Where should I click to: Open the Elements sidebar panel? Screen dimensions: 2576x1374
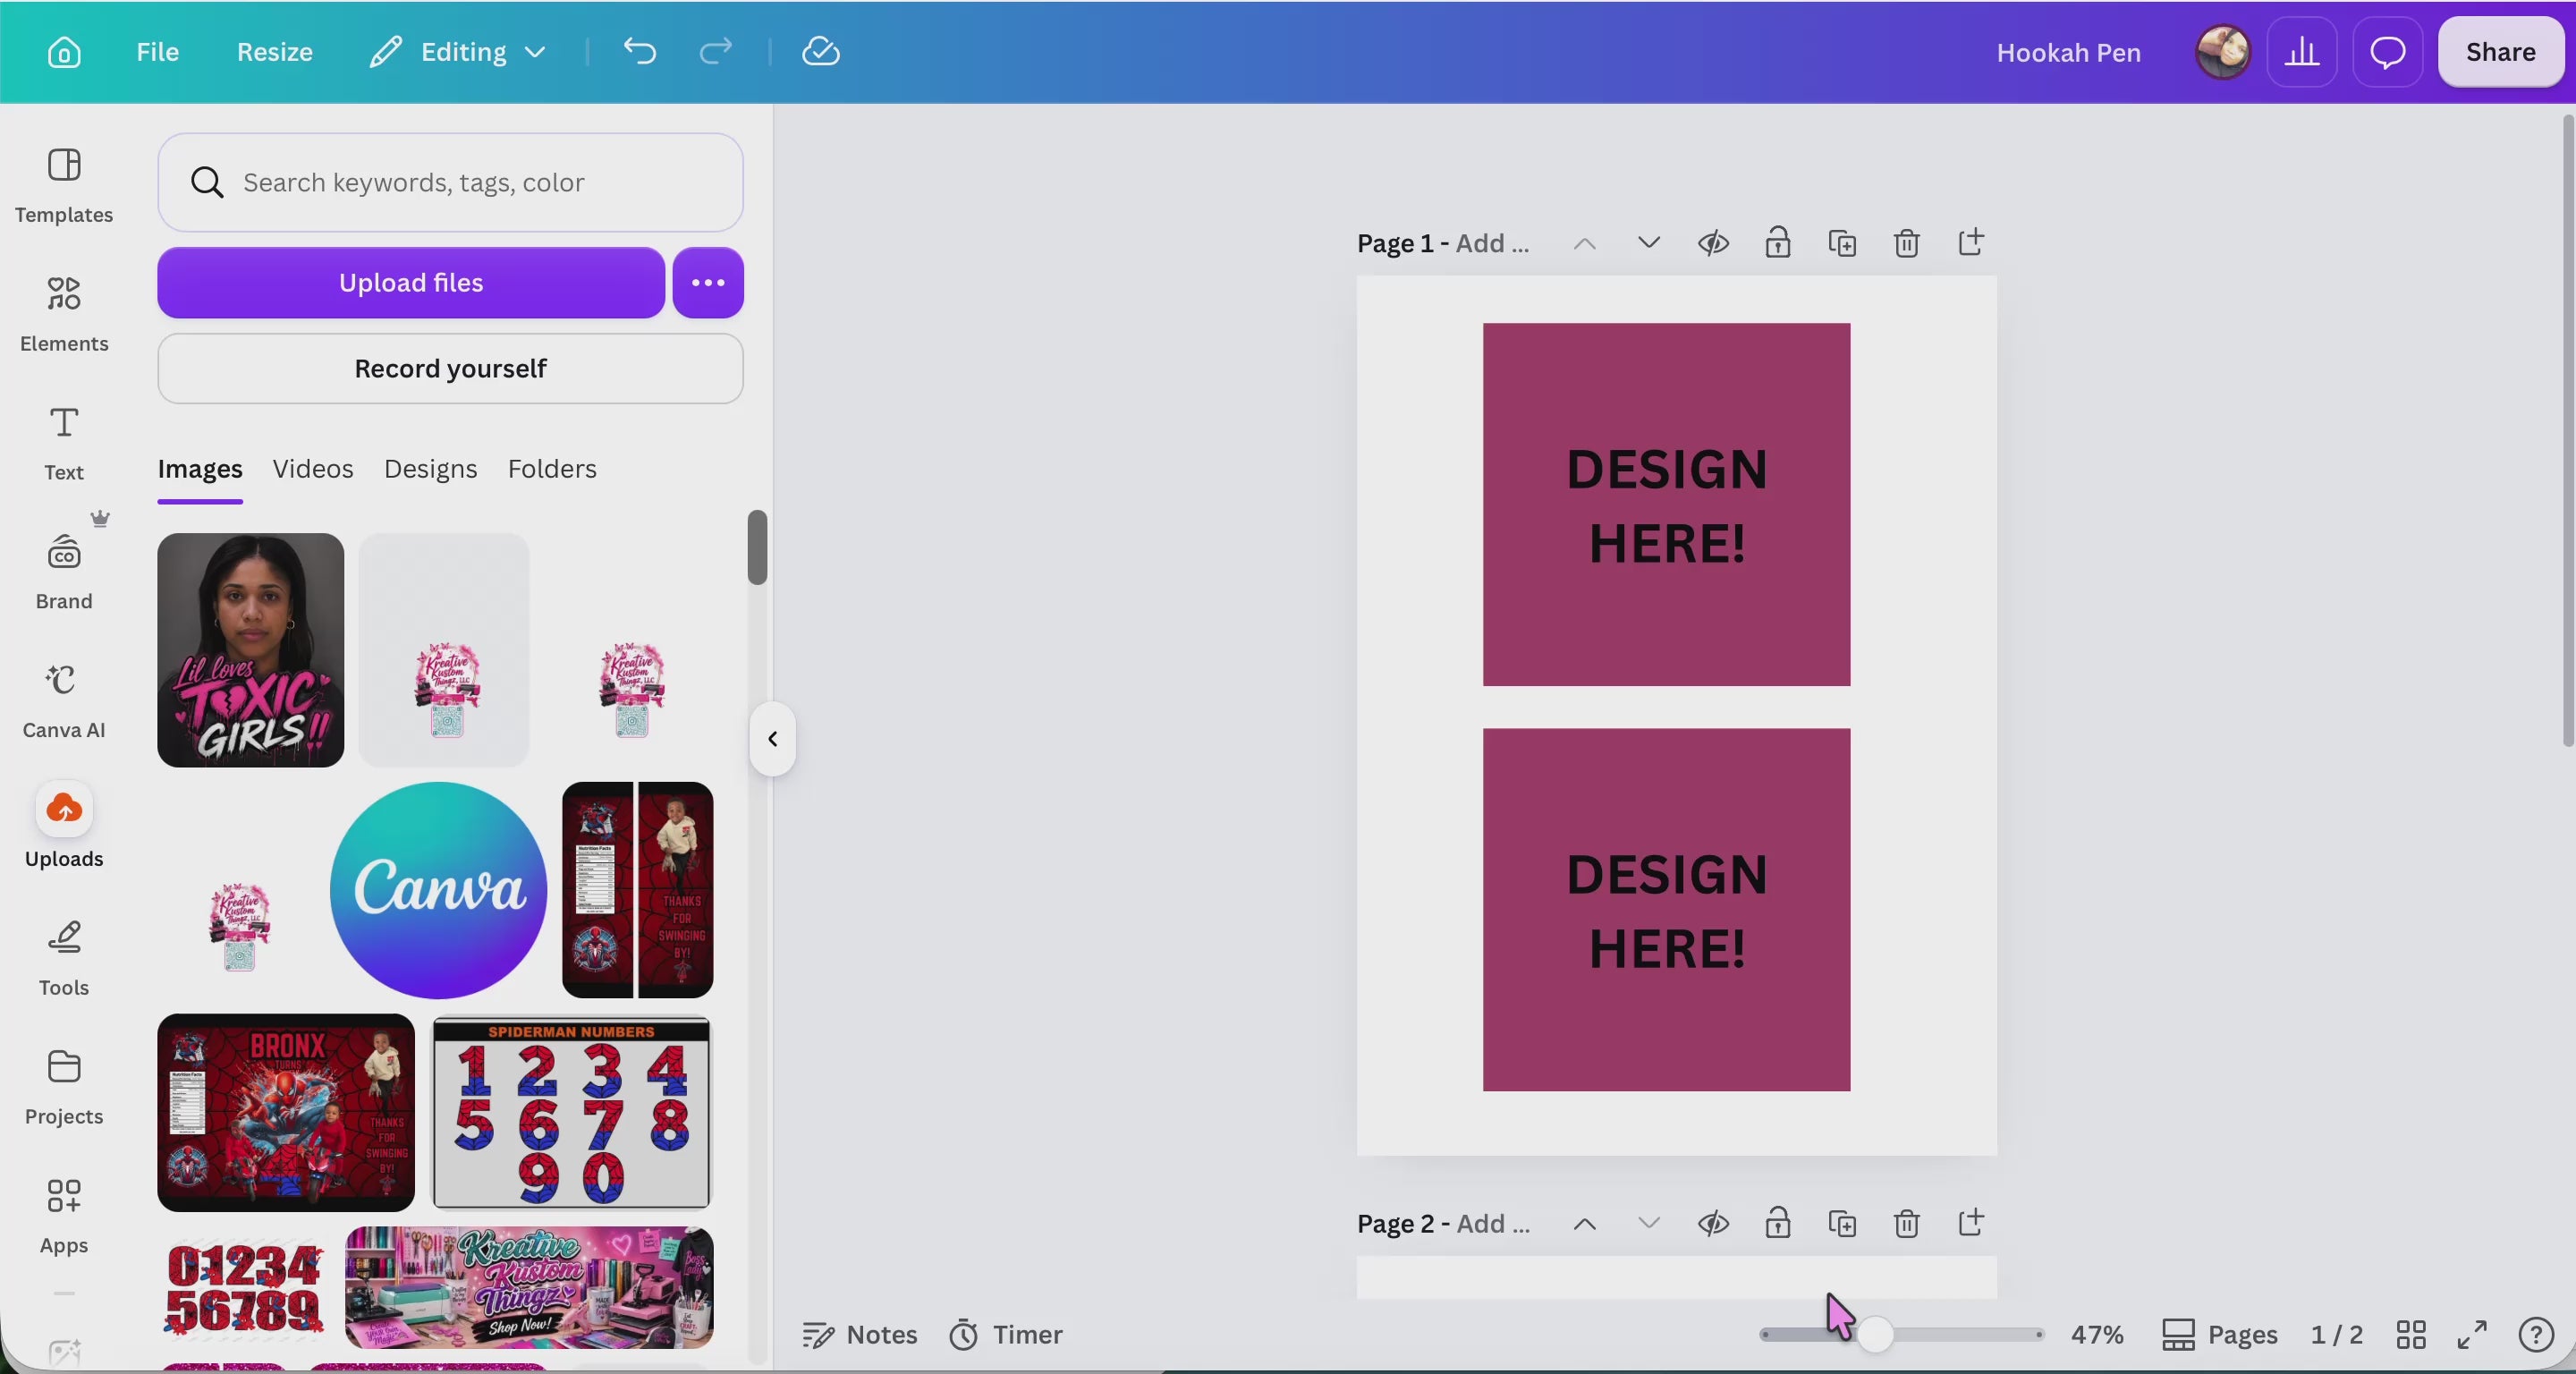64,314
